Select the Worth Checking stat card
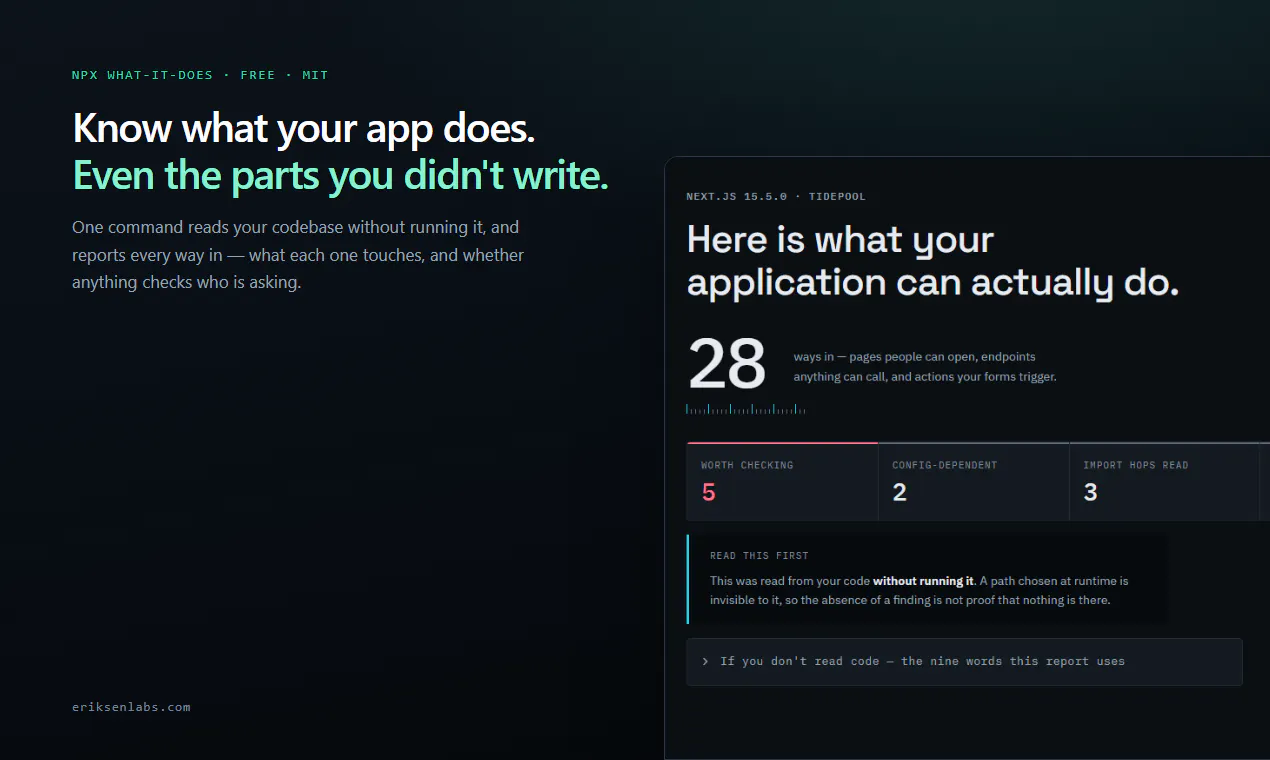The height and width of the screenshot is (760, 1270). (x=782, y=482)
